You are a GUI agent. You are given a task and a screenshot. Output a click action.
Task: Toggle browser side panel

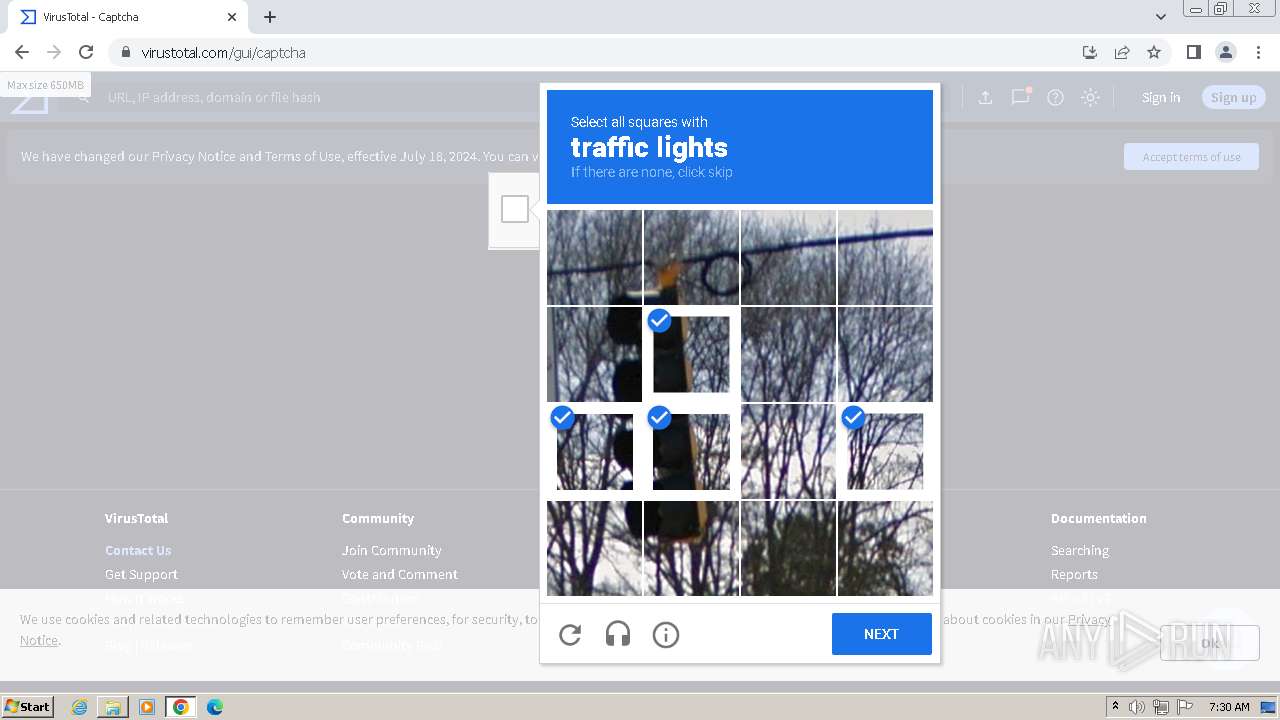click(x=1193, y=52)
